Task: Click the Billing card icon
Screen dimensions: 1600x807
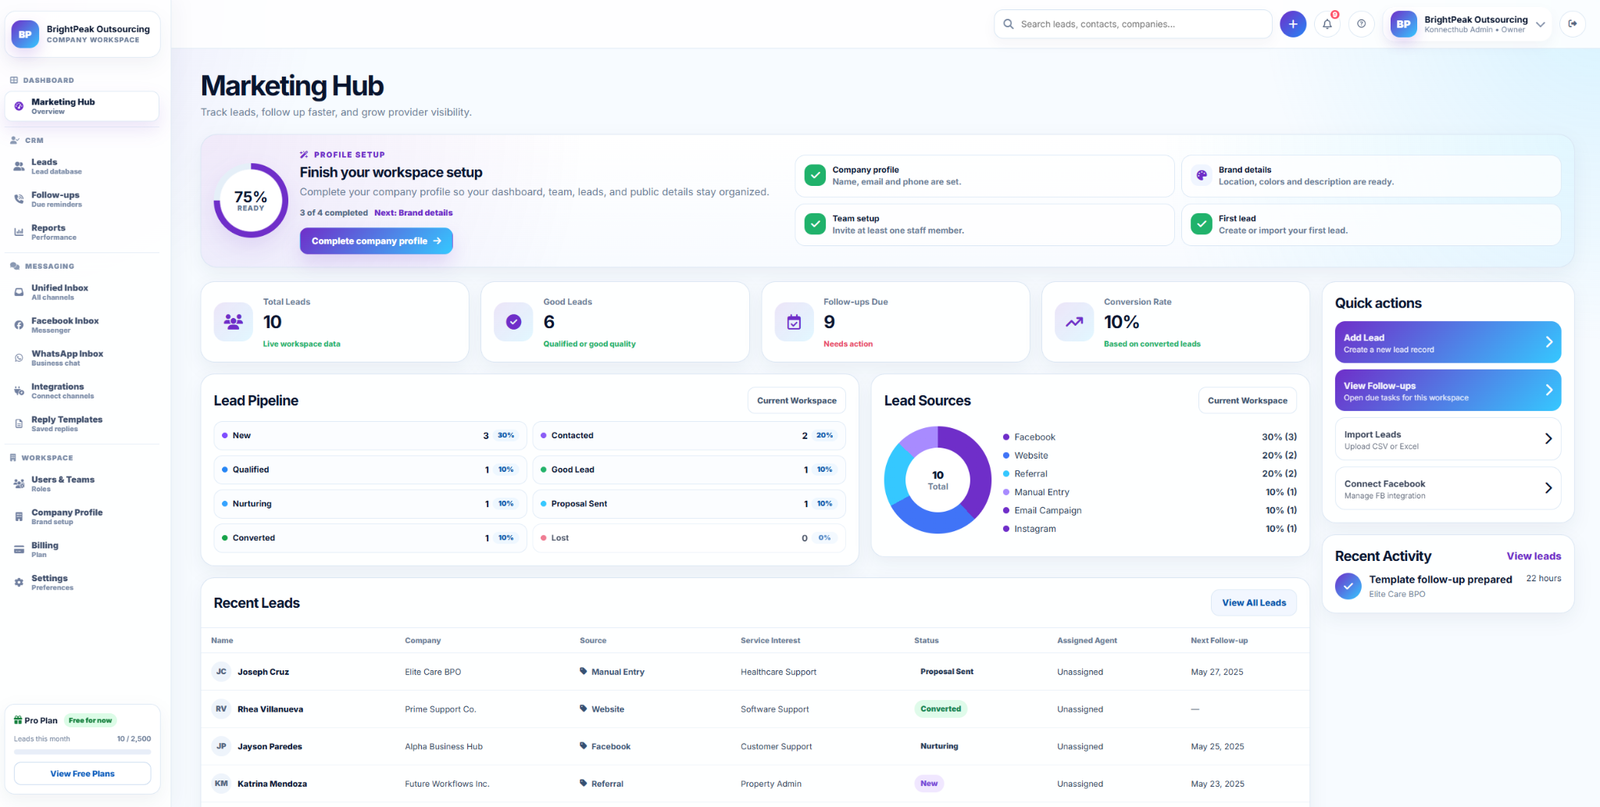Action: click(x=18, y=550)
